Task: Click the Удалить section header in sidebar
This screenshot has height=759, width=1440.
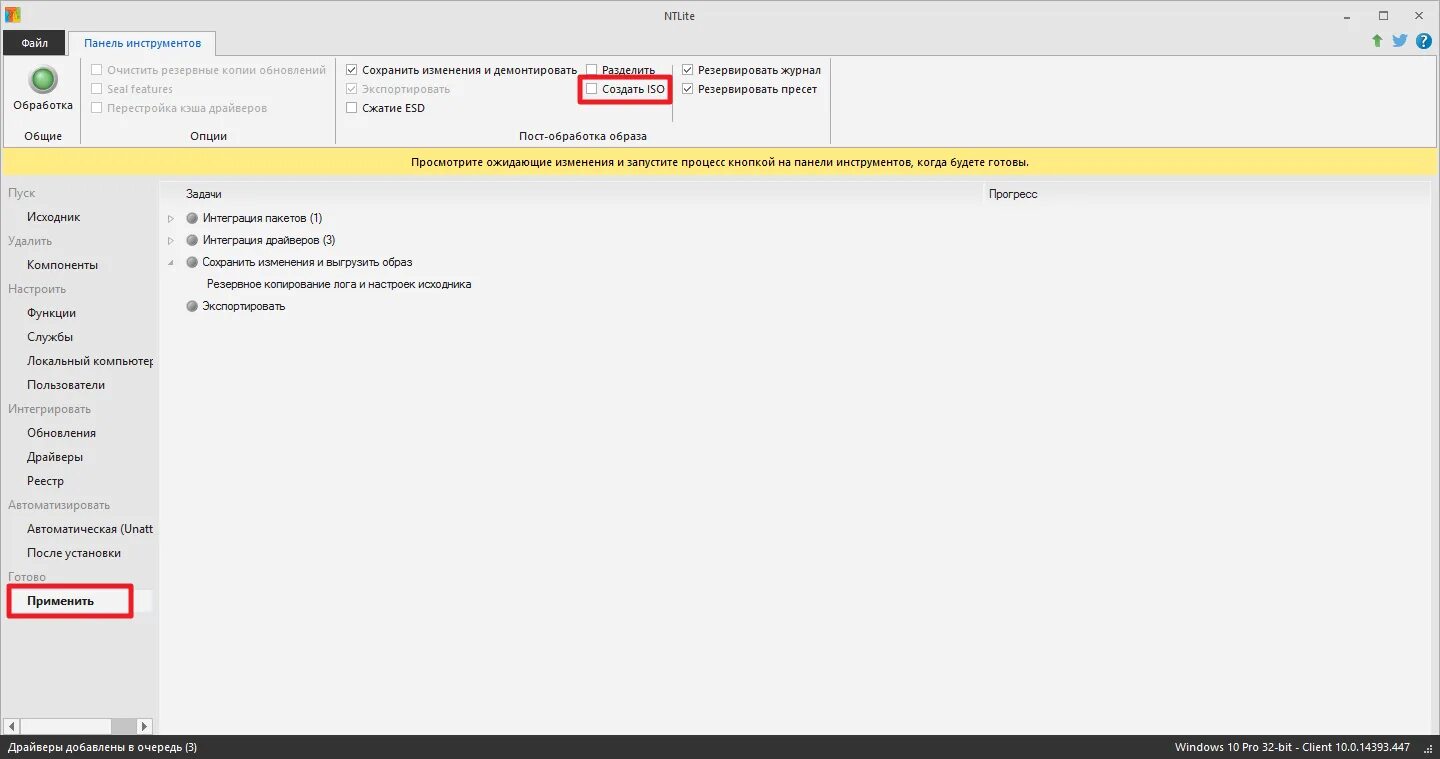Action: click(x=30, y=241)
